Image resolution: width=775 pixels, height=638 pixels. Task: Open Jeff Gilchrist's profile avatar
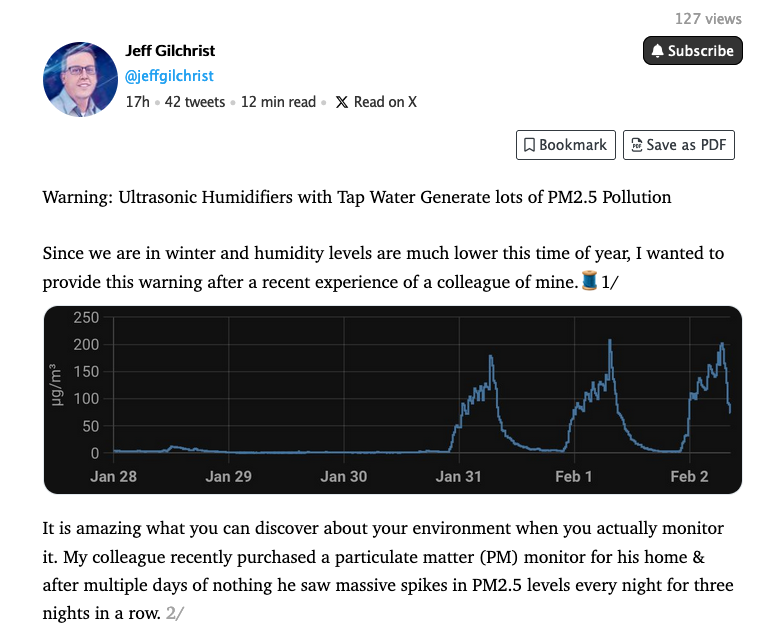coord(81,79)
